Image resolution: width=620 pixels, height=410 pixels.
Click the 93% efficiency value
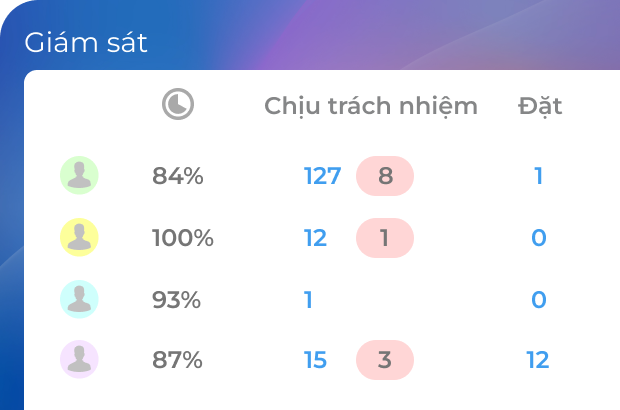tap(177, 299)
